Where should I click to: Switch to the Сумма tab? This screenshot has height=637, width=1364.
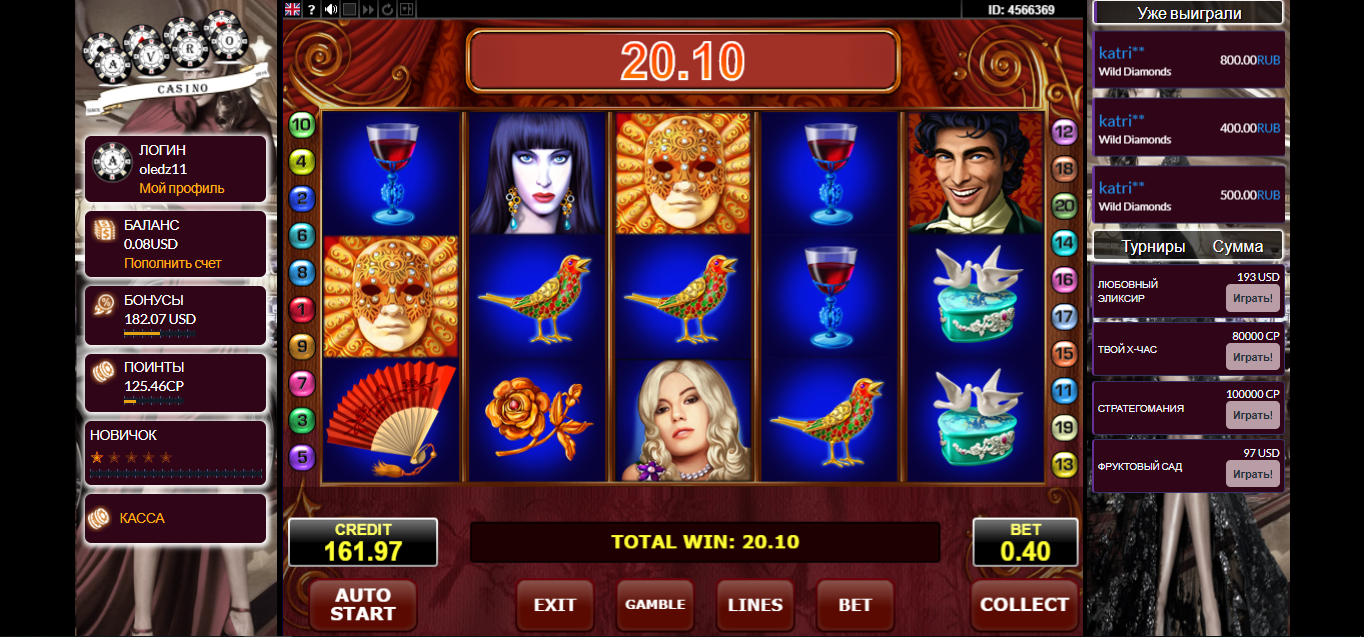coord(1238,246)
